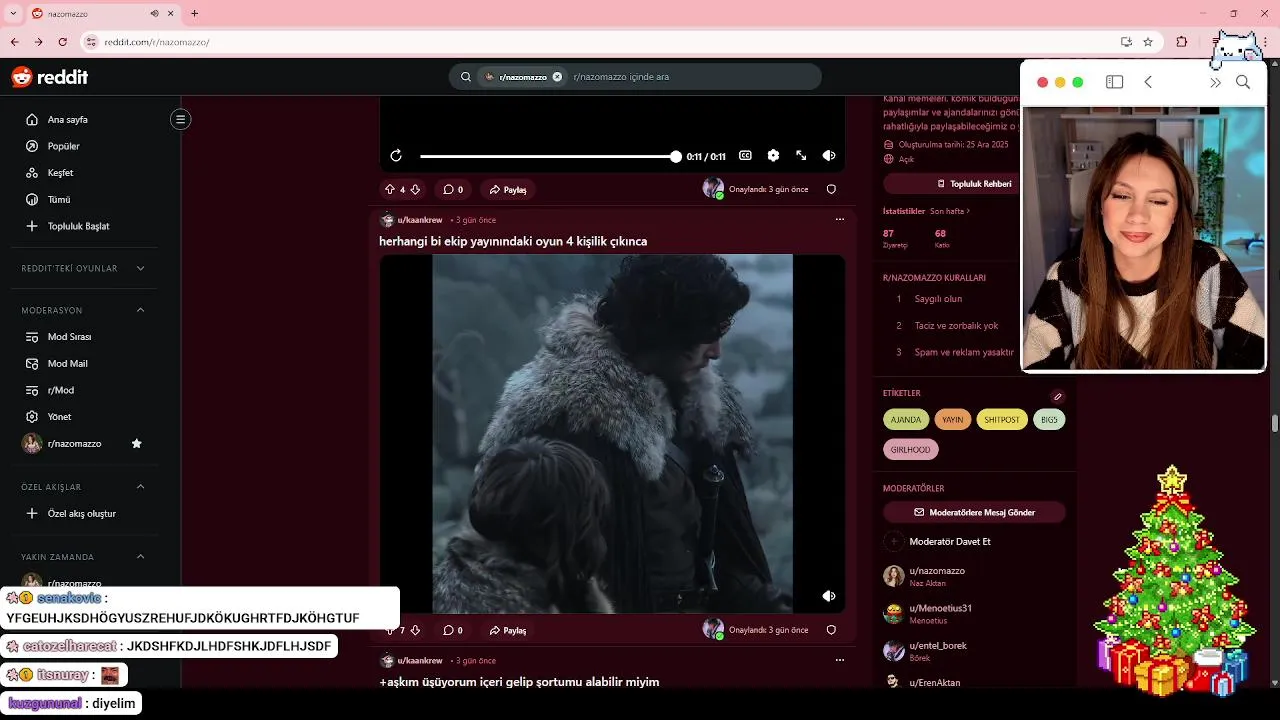Viewport: 1280px width, 720px height.
Task: Open options menu of herhangi bi ekip post
Action: click(x=840, y=219)
